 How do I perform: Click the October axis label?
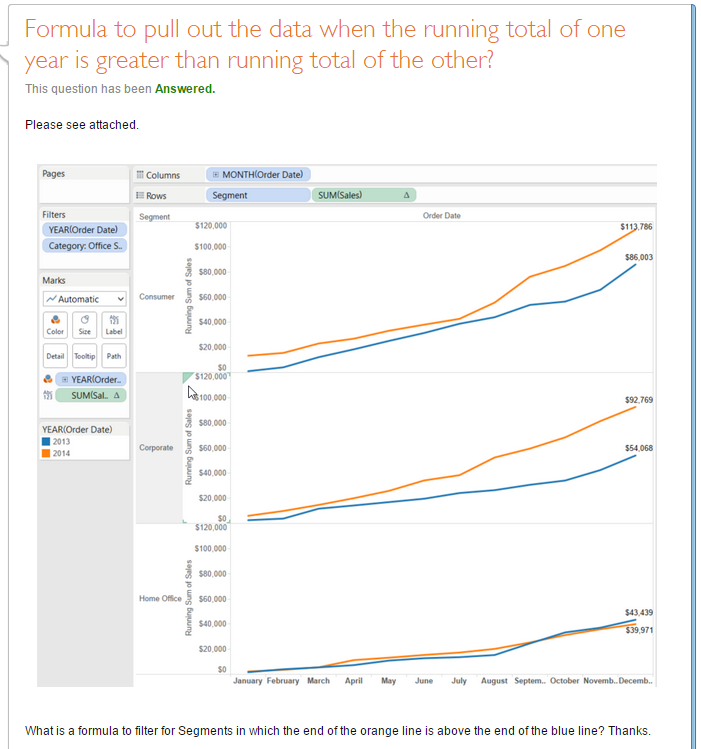tap(564, 681)
